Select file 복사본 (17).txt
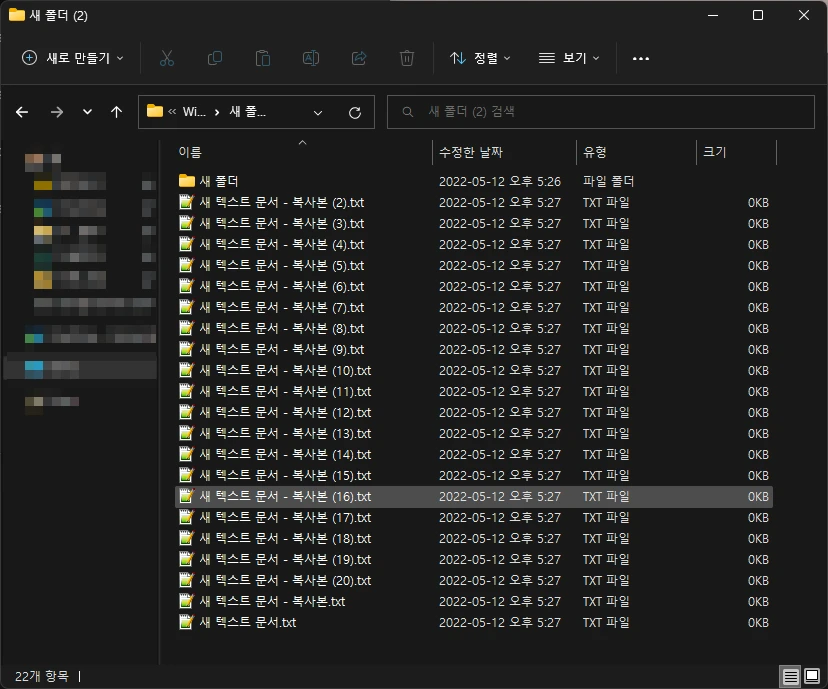The width and height of the screenshot is (828, 689). coord(474,517)
